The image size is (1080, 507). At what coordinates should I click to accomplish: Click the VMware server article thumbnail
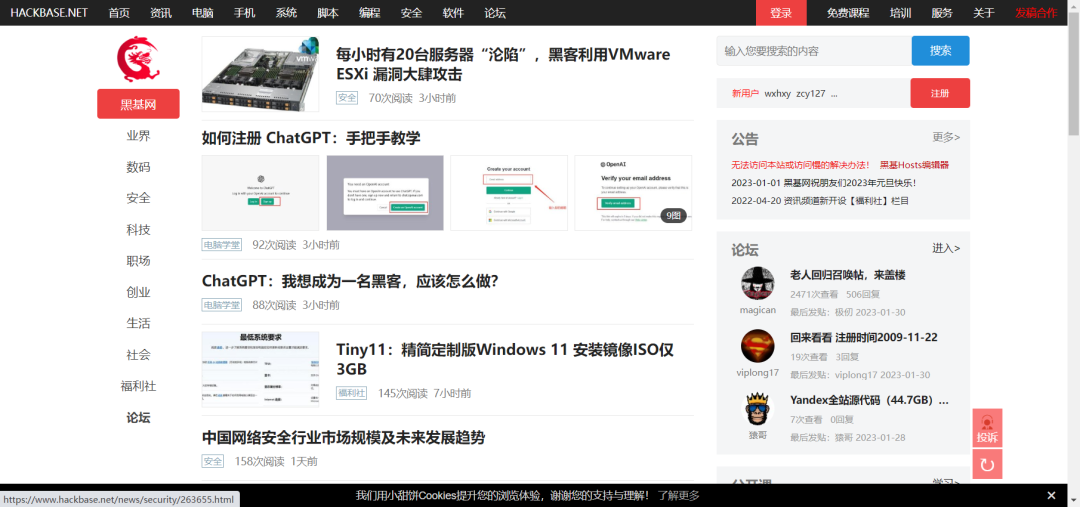point(260,74)
